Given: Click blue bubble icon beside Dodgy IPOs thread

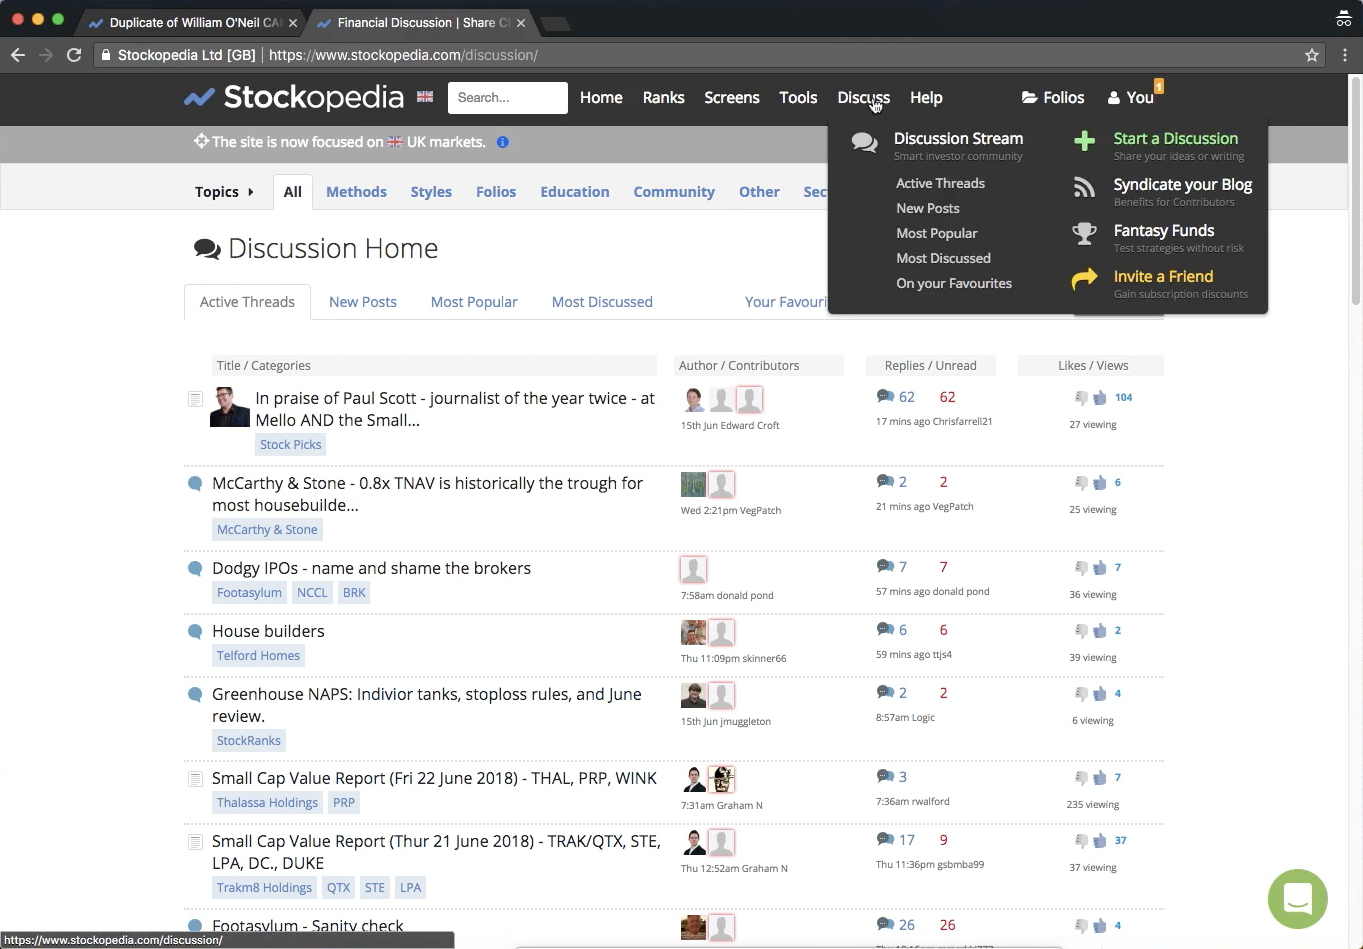Looking at the screenshot, I should click(195, 569).
